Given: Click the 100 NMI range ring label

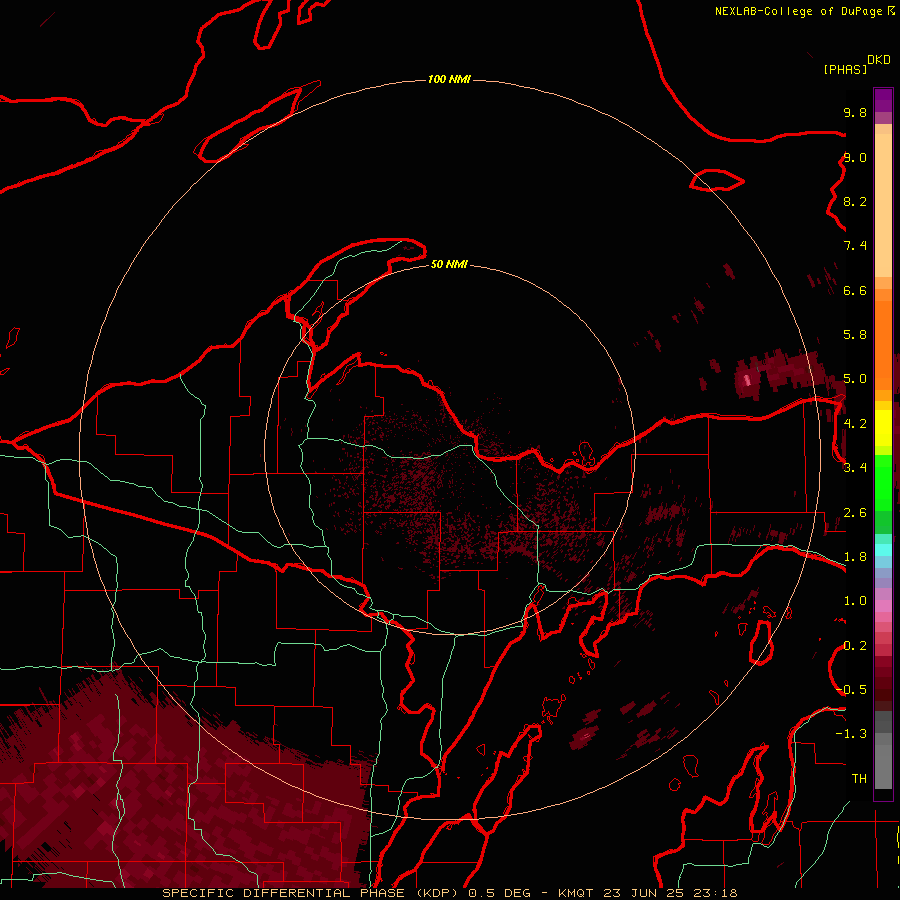Looking at the screenshot, I should pos(449,79).
